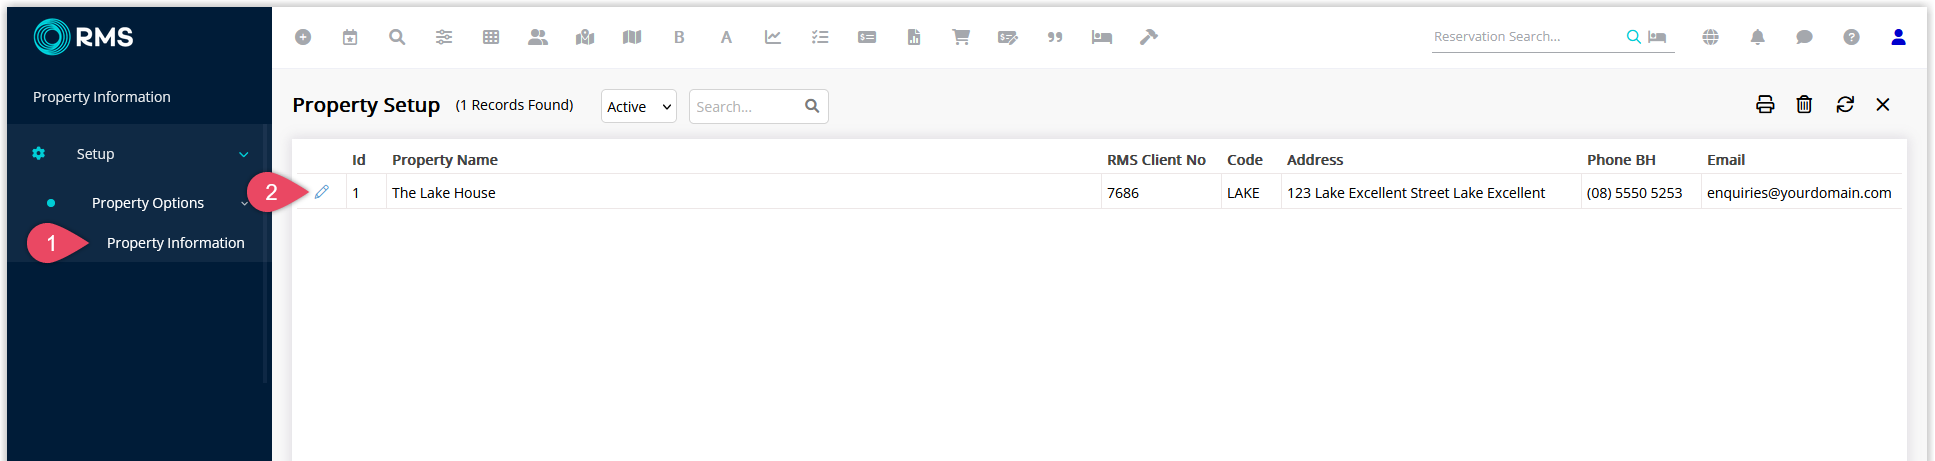1935x461 pixels.
Task: Open the sliders settings icon
Action: pos(444,37)
